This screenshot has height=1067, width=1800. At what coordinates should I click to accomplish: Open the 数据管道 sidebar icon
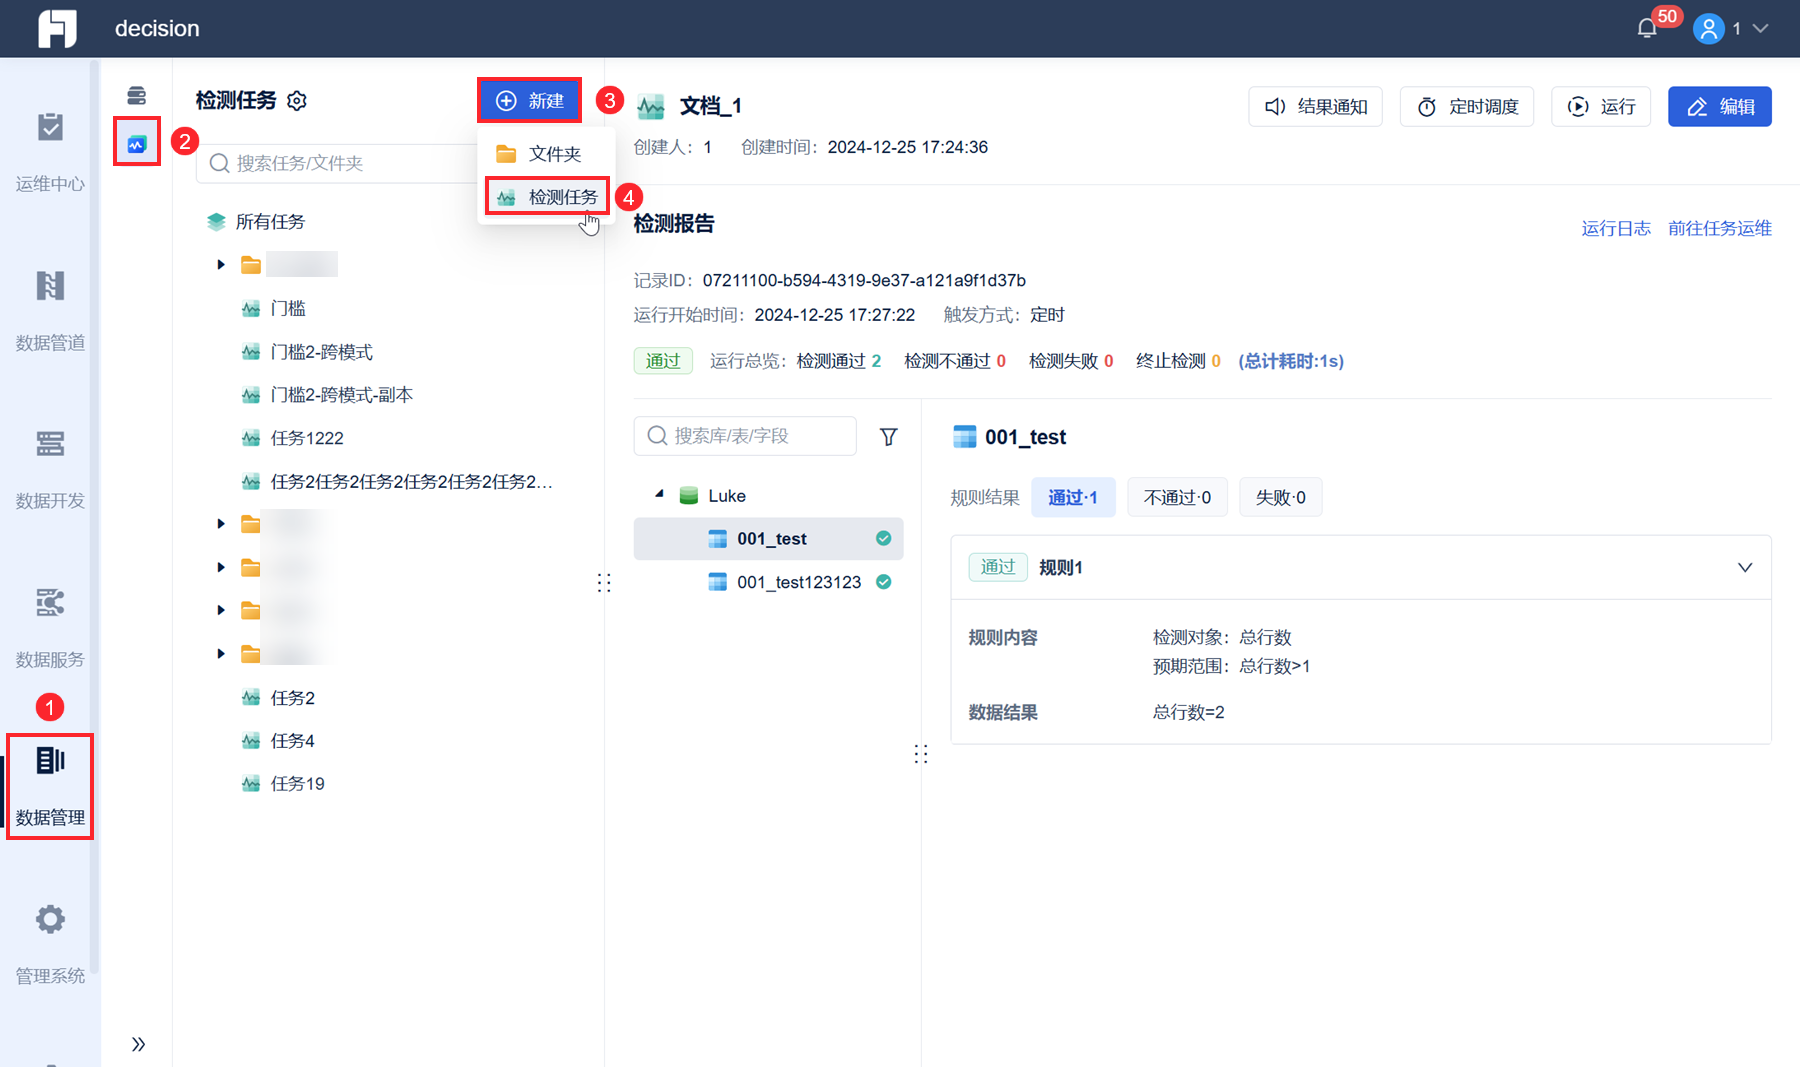[x=50, y=286]
